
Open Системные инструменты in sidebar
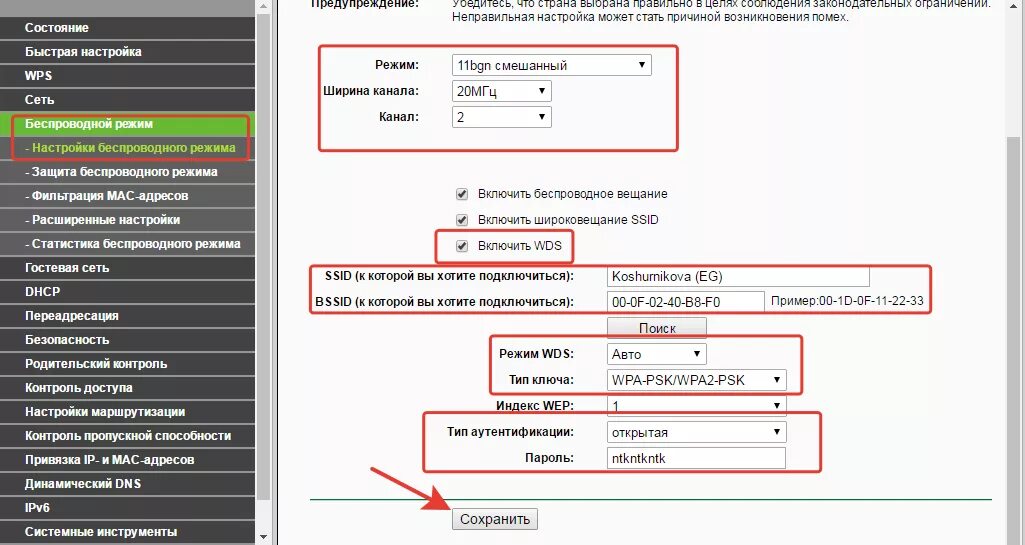point(127,532)
